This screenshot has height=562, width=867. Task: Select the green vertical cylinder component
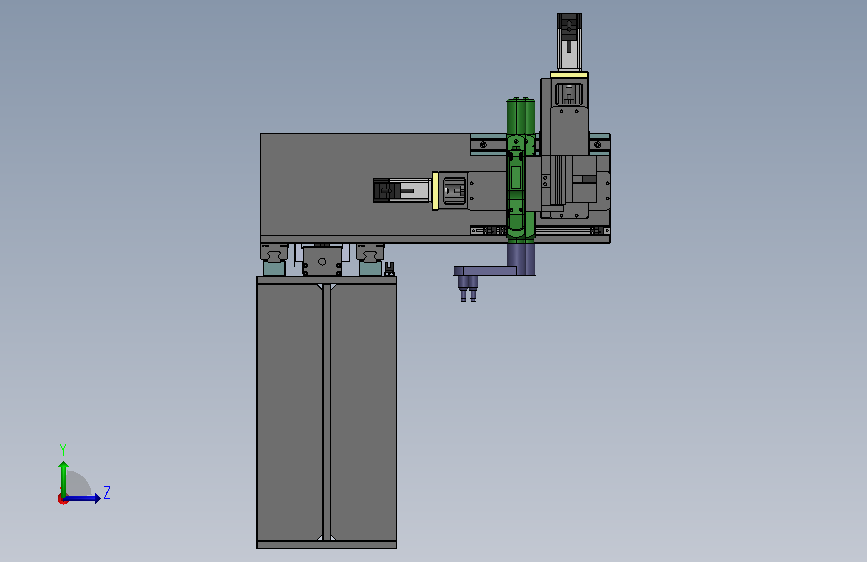520,170
